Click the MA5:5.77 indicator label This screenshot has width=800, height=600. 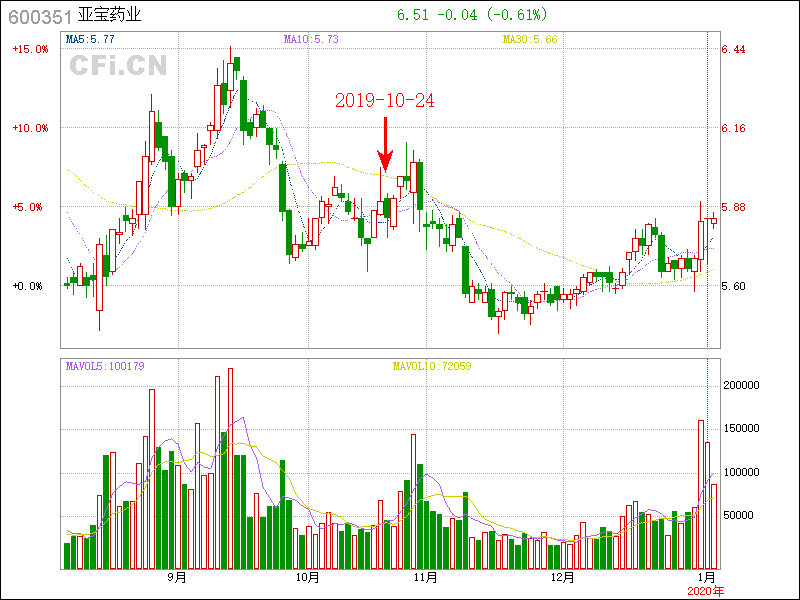90,39
